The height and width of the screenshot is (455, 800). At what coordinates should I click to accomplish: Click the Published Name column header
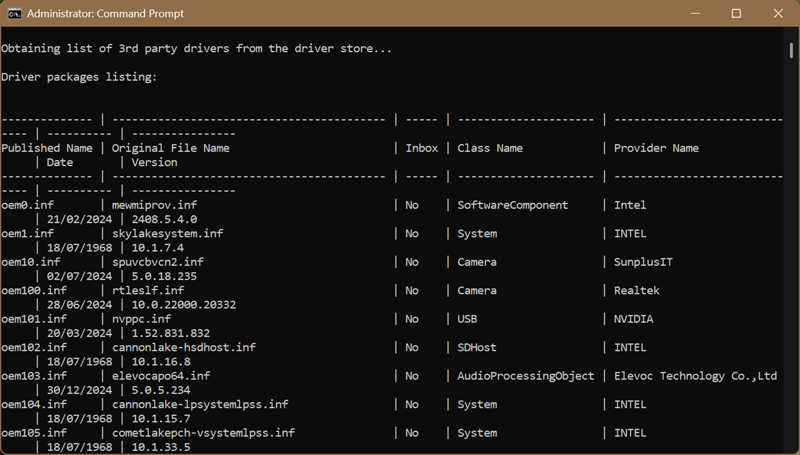click(47, 148)
